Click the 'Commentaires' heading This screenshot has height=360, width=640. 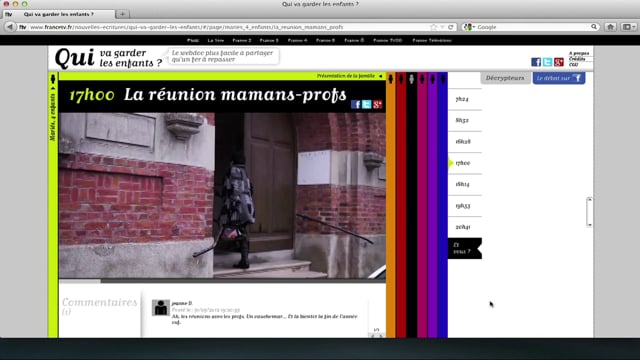click(100, 302)
